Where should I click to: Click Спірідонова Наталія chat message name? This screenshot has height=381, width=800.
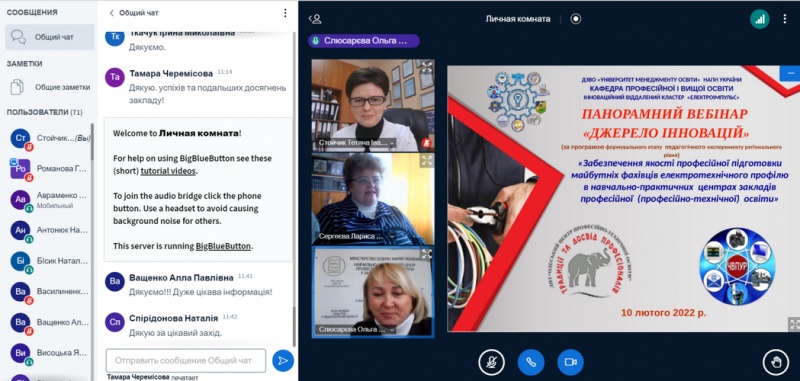pyautogui.click(x=173, y=318)
